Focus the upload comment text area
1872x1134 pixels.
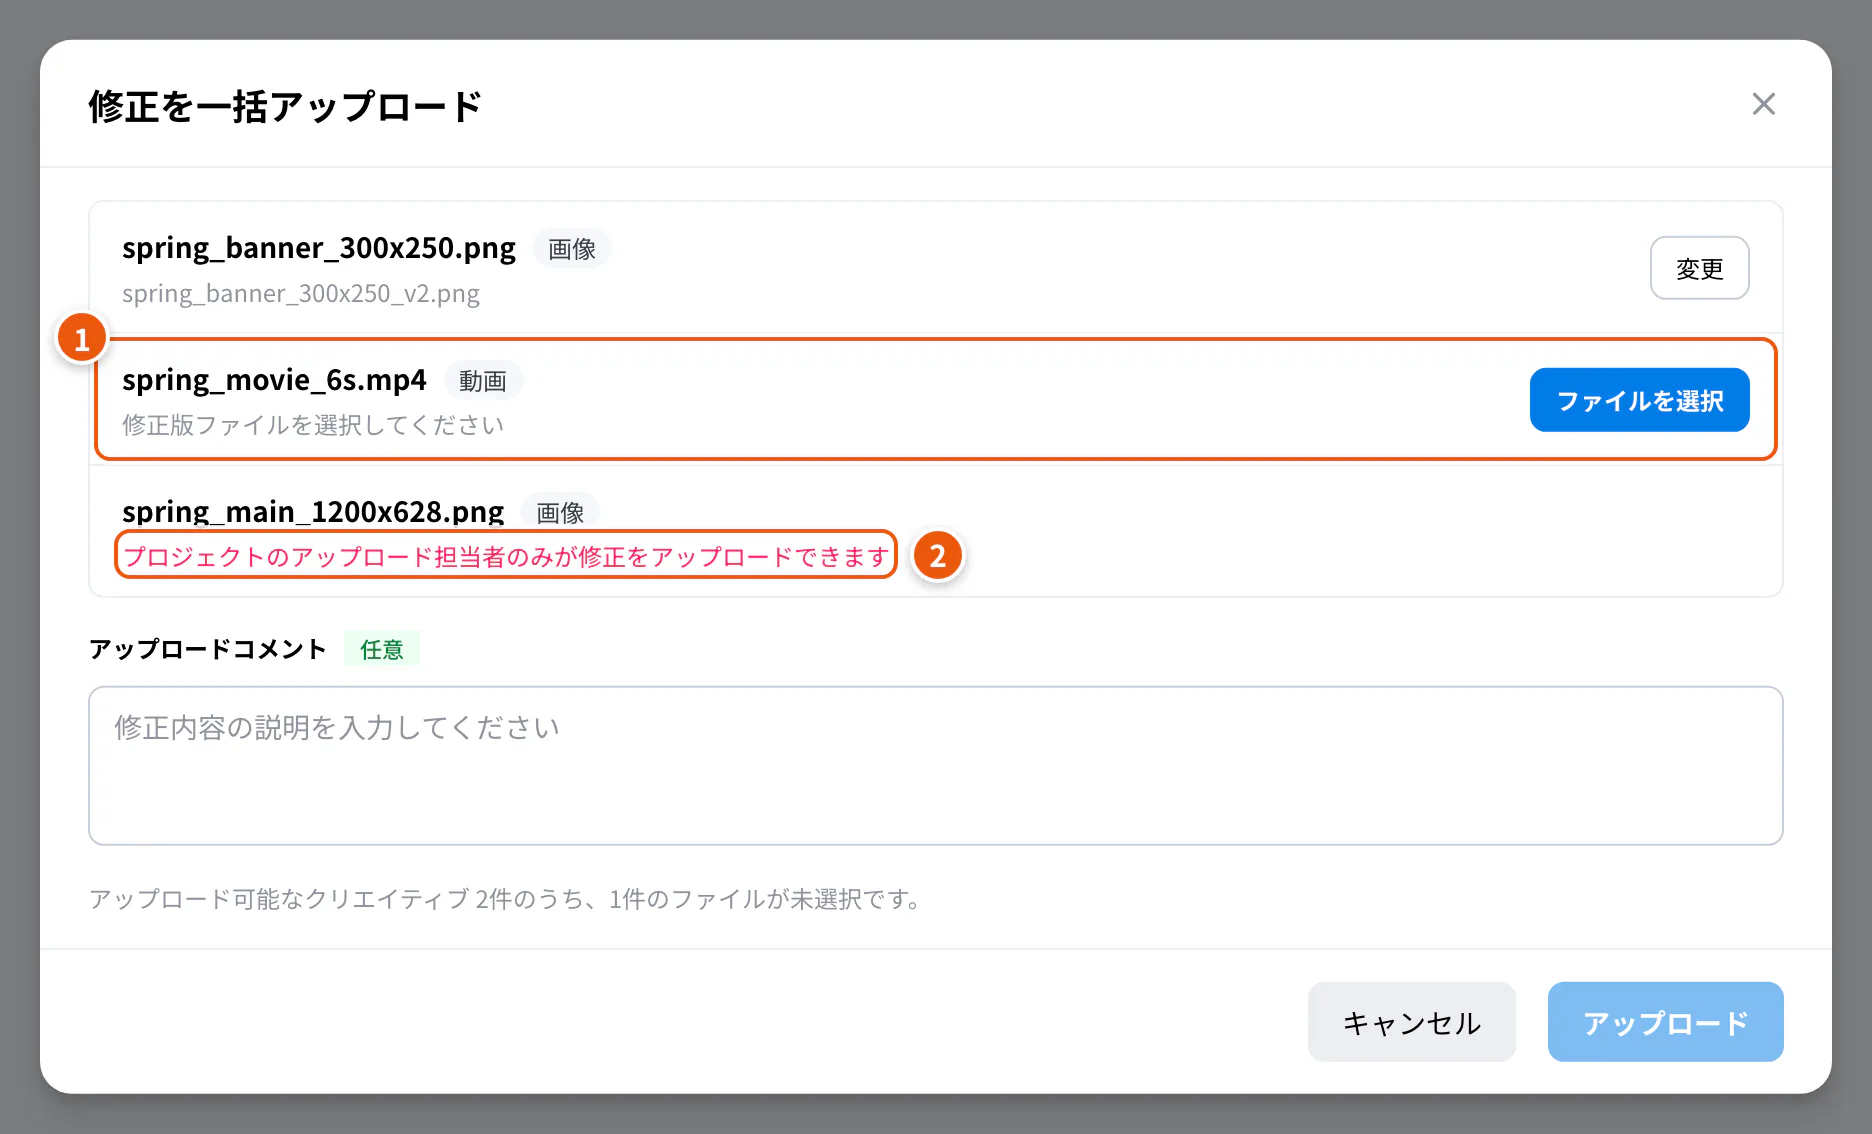[x=935, y=766]
